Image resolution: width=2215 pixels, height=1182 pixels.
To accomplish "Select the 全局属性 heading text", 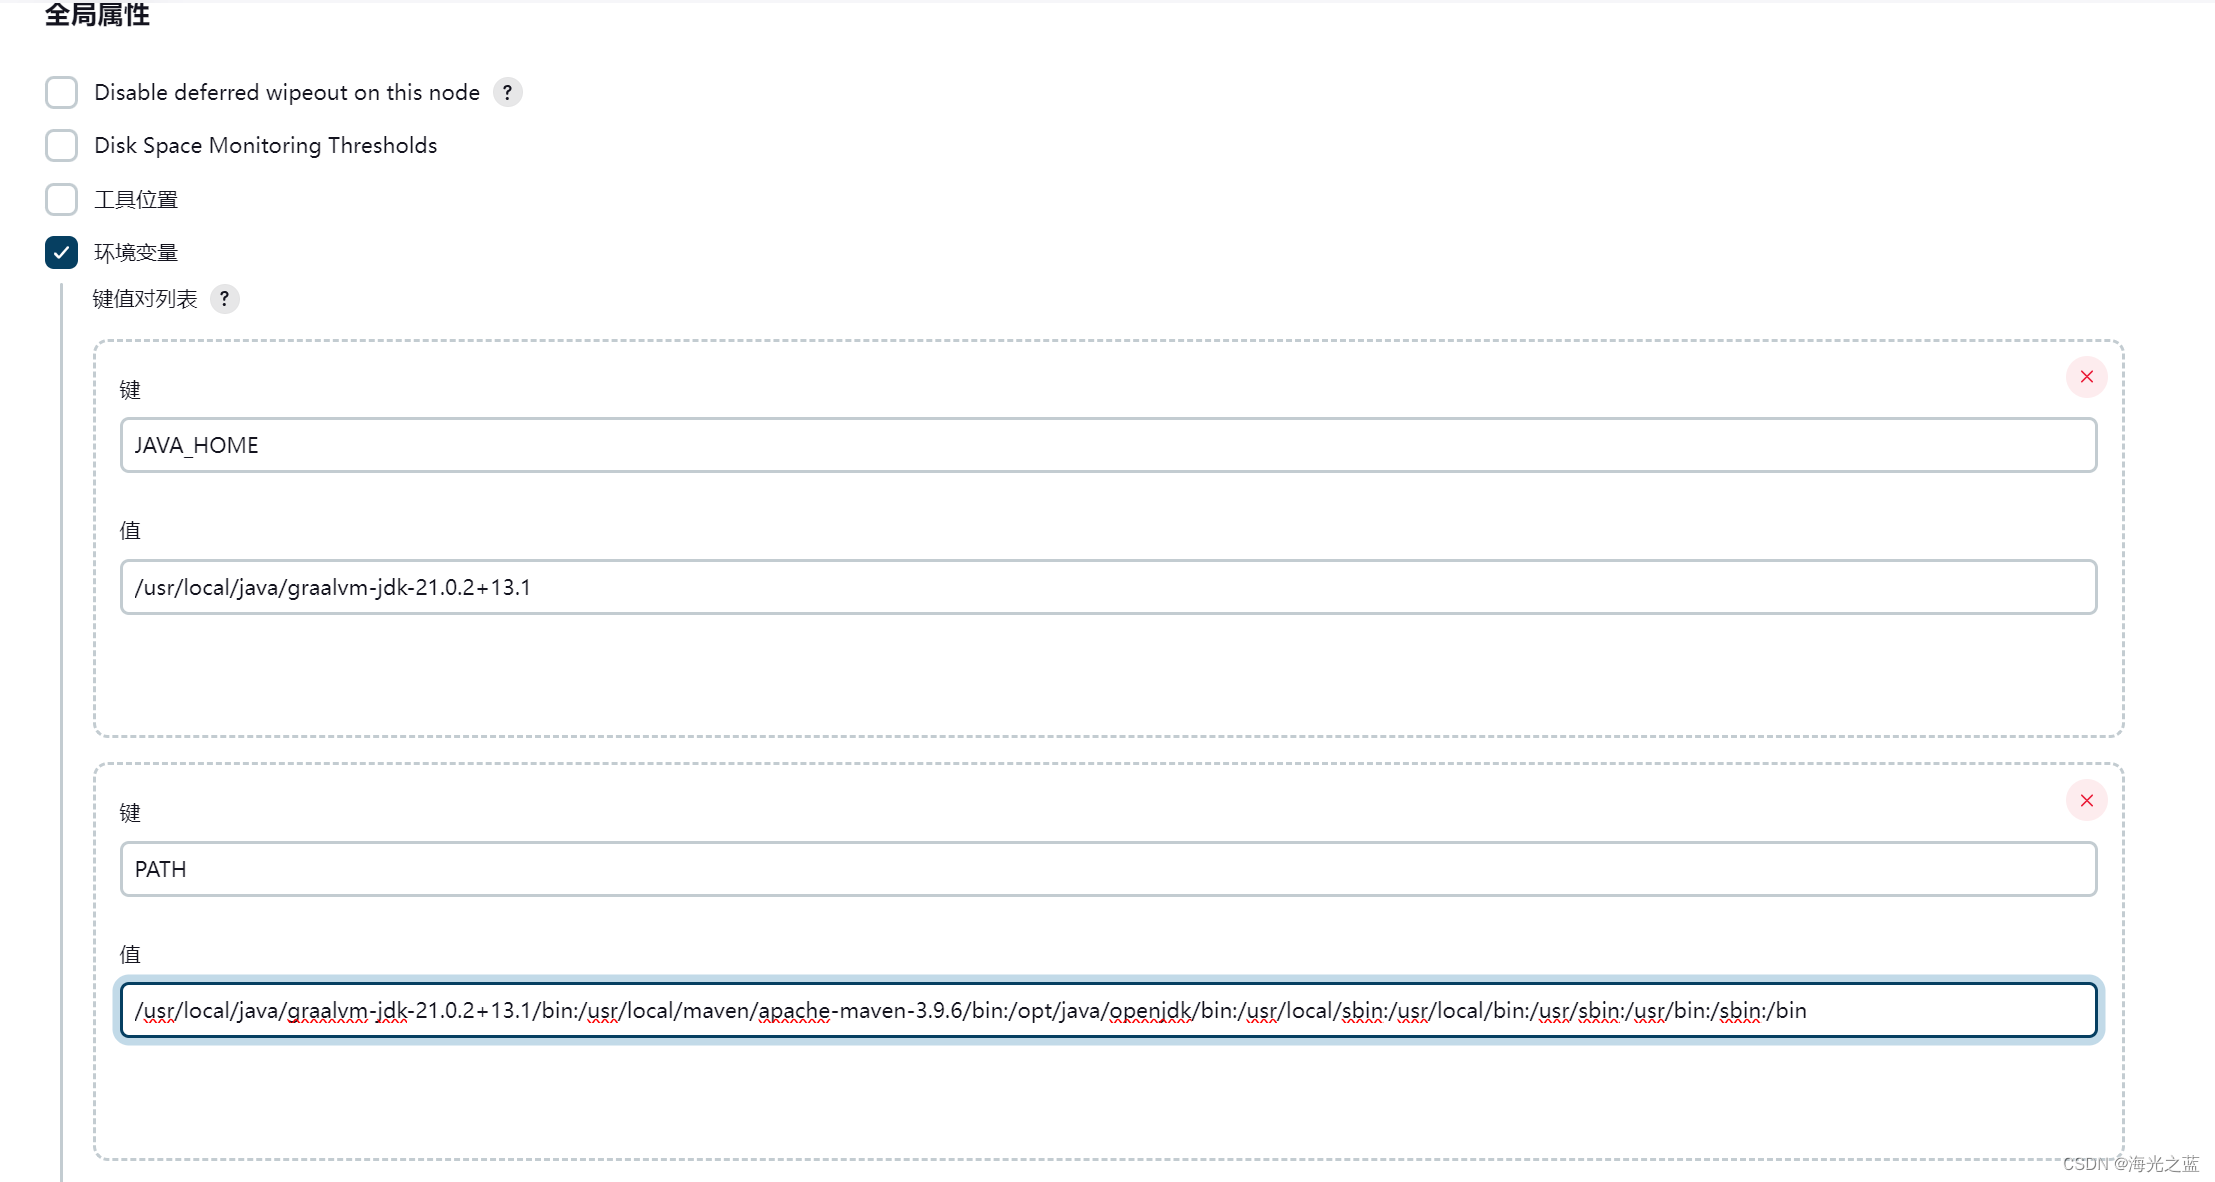I will 97,15.
